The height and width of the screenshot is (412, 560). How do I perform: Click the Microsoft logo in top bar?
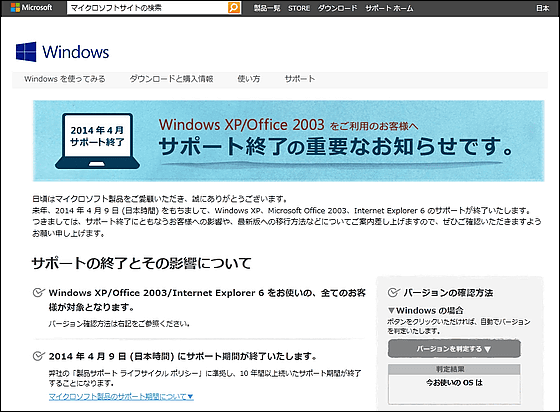(31, 7)
